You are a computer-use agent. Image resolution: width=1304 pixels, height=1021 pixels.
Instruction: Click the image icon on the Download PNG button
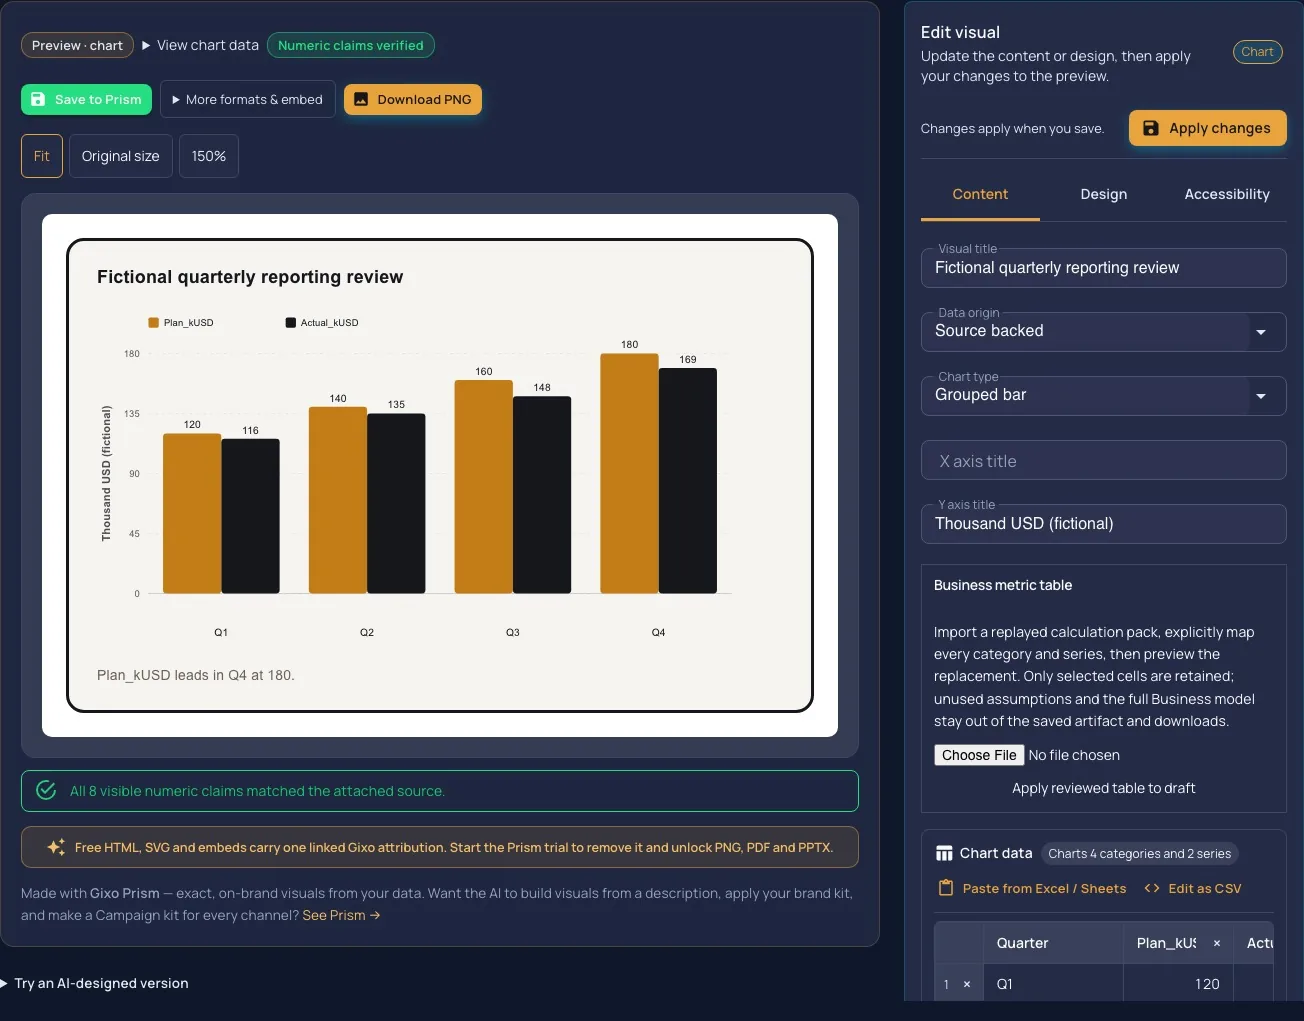pos(360,100)
